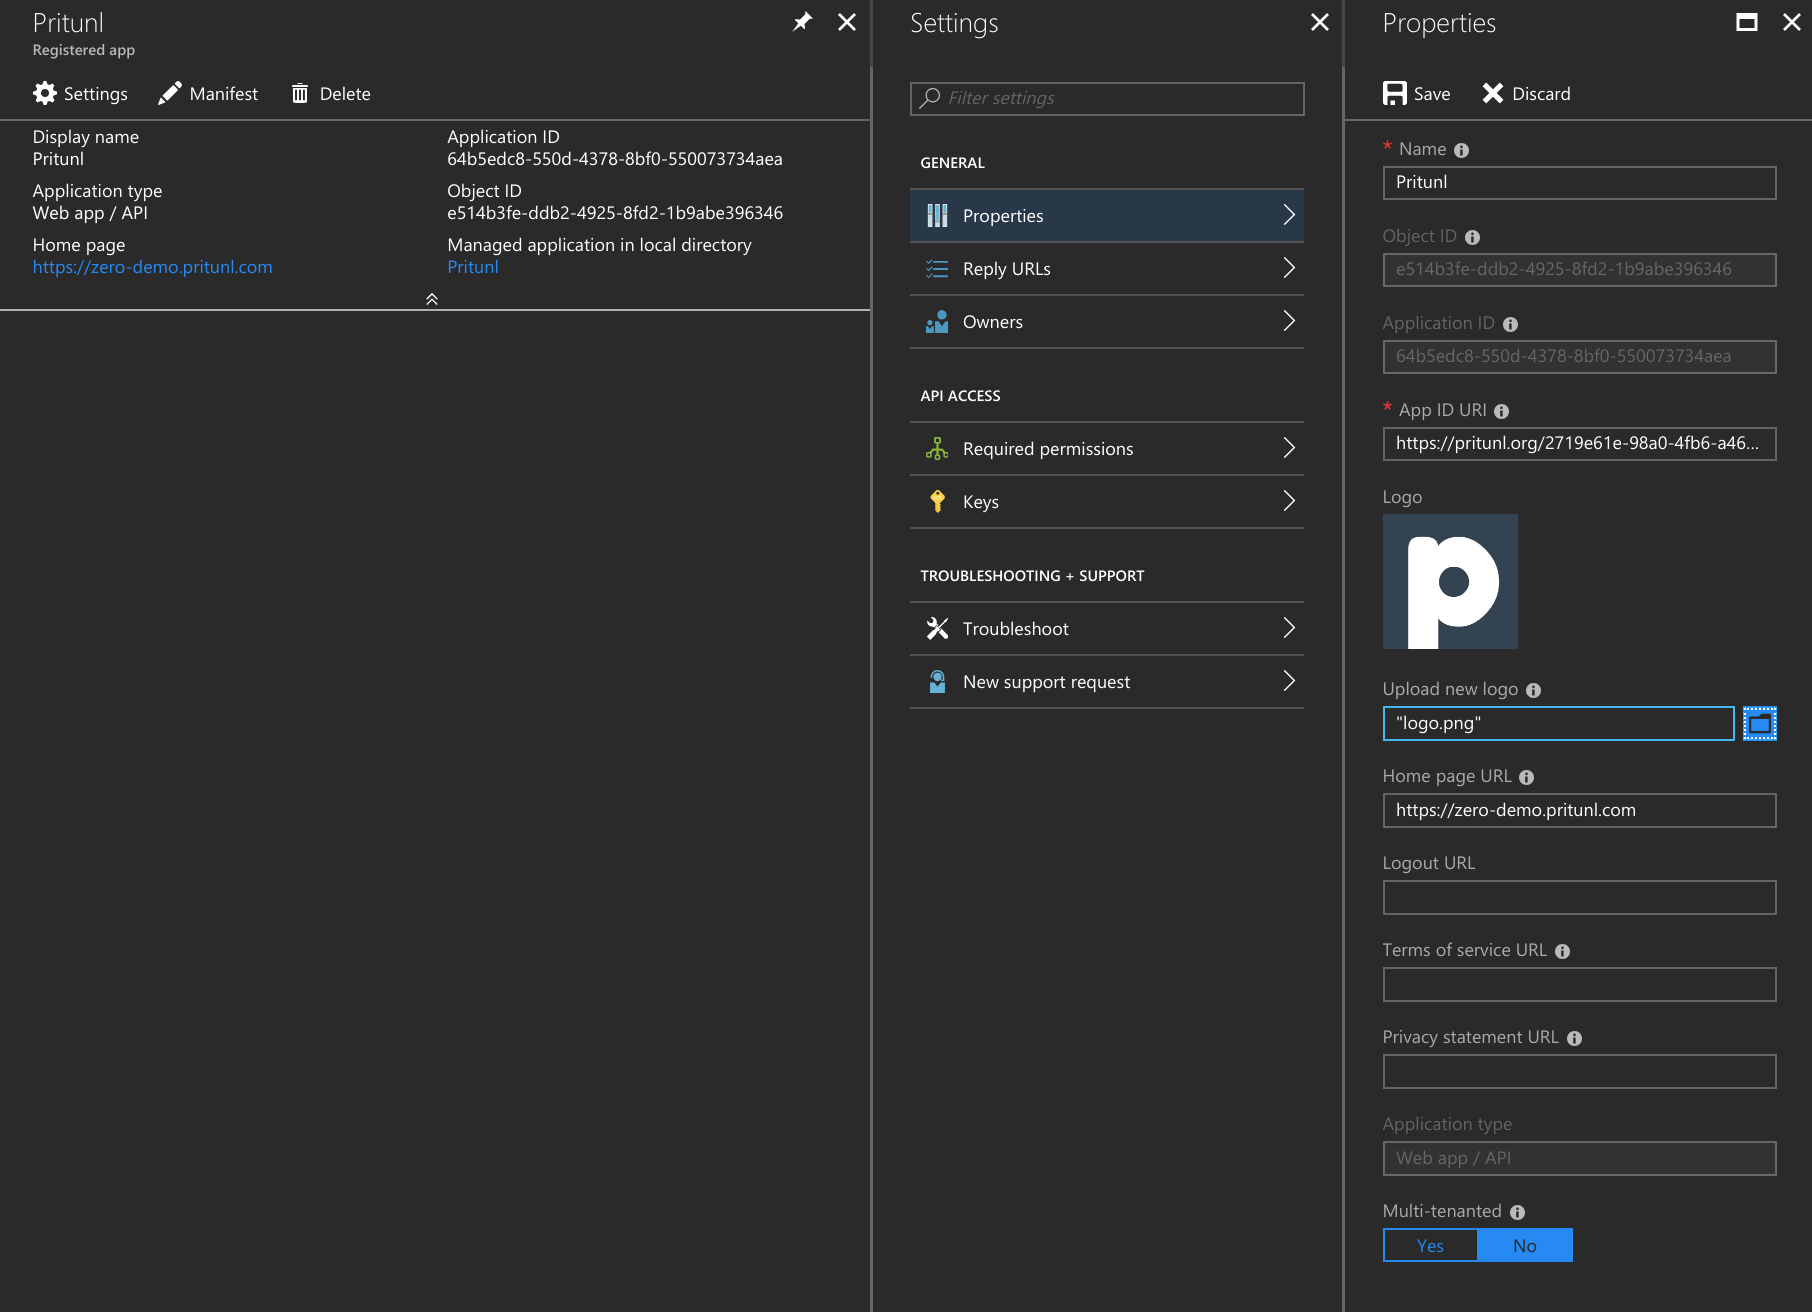Open Reply URLs in the Settings menu

tap(1107, 268)
